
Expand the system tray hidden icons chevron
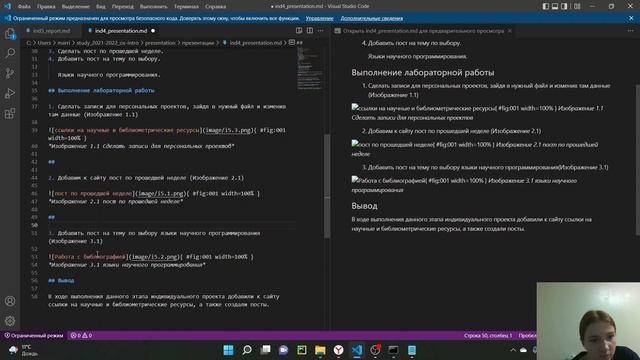coord(513,350)
